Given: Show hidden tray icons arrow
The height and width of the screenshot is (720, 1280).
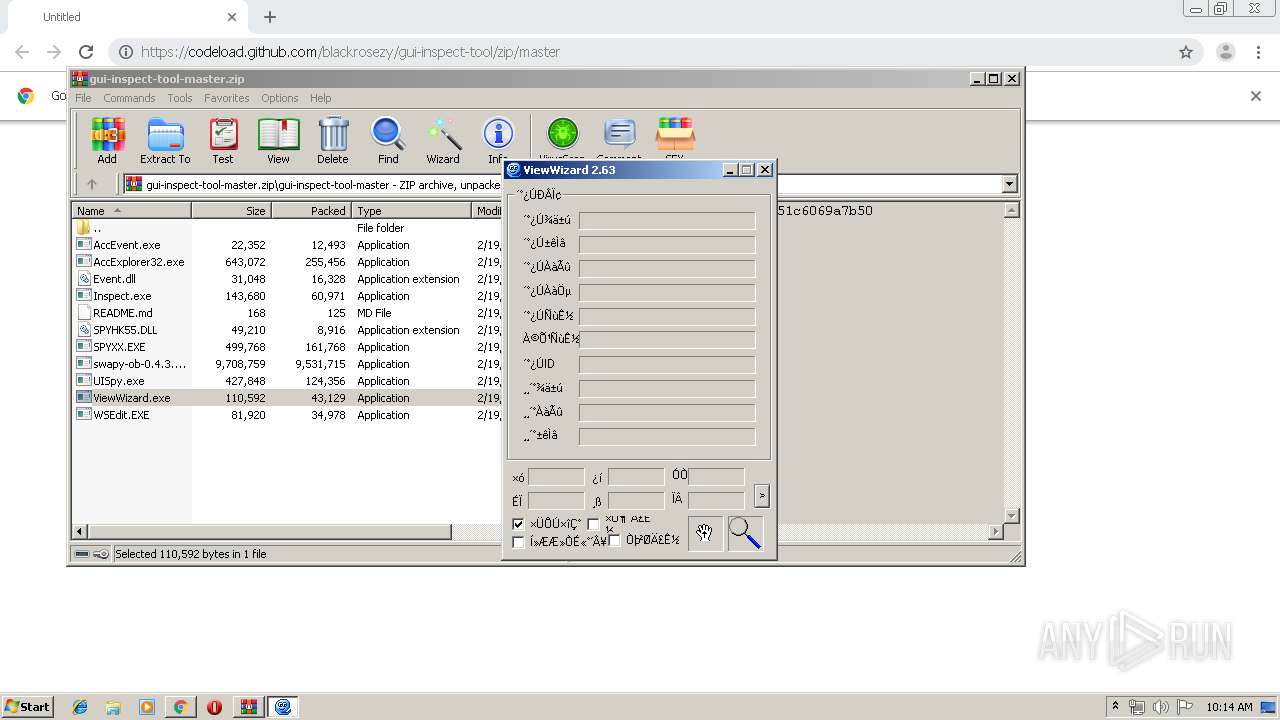Looking at the screenshot, I should [1115, 707].
